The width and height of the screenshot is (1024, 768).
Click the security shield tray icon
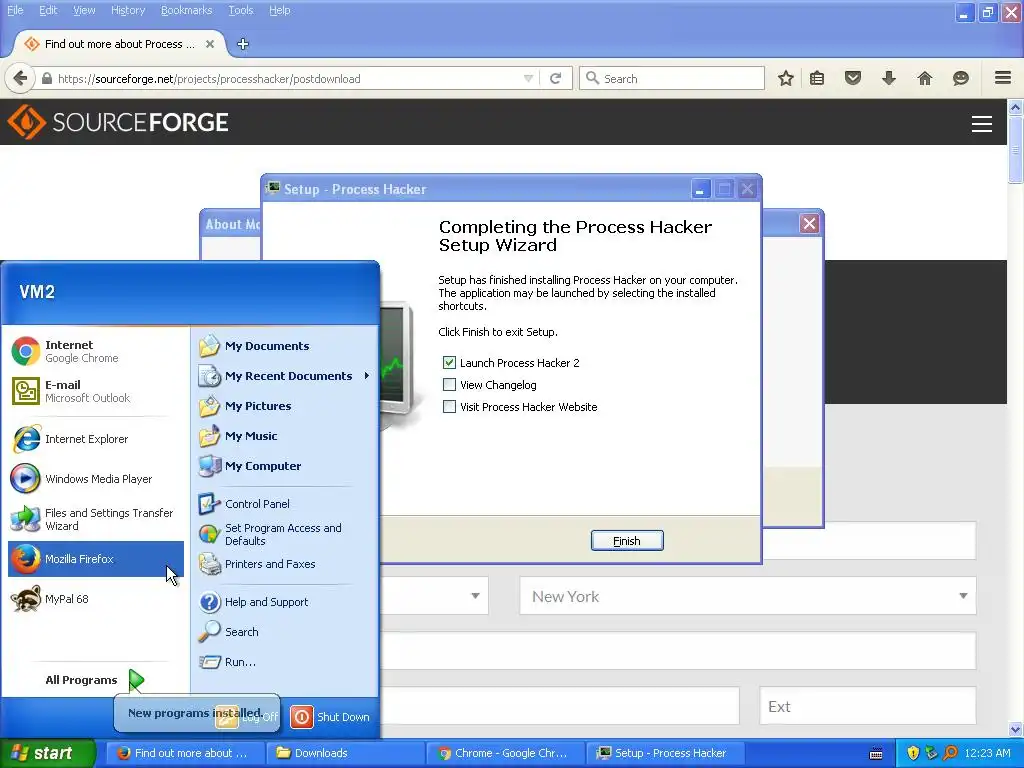[x=913, y=753]
